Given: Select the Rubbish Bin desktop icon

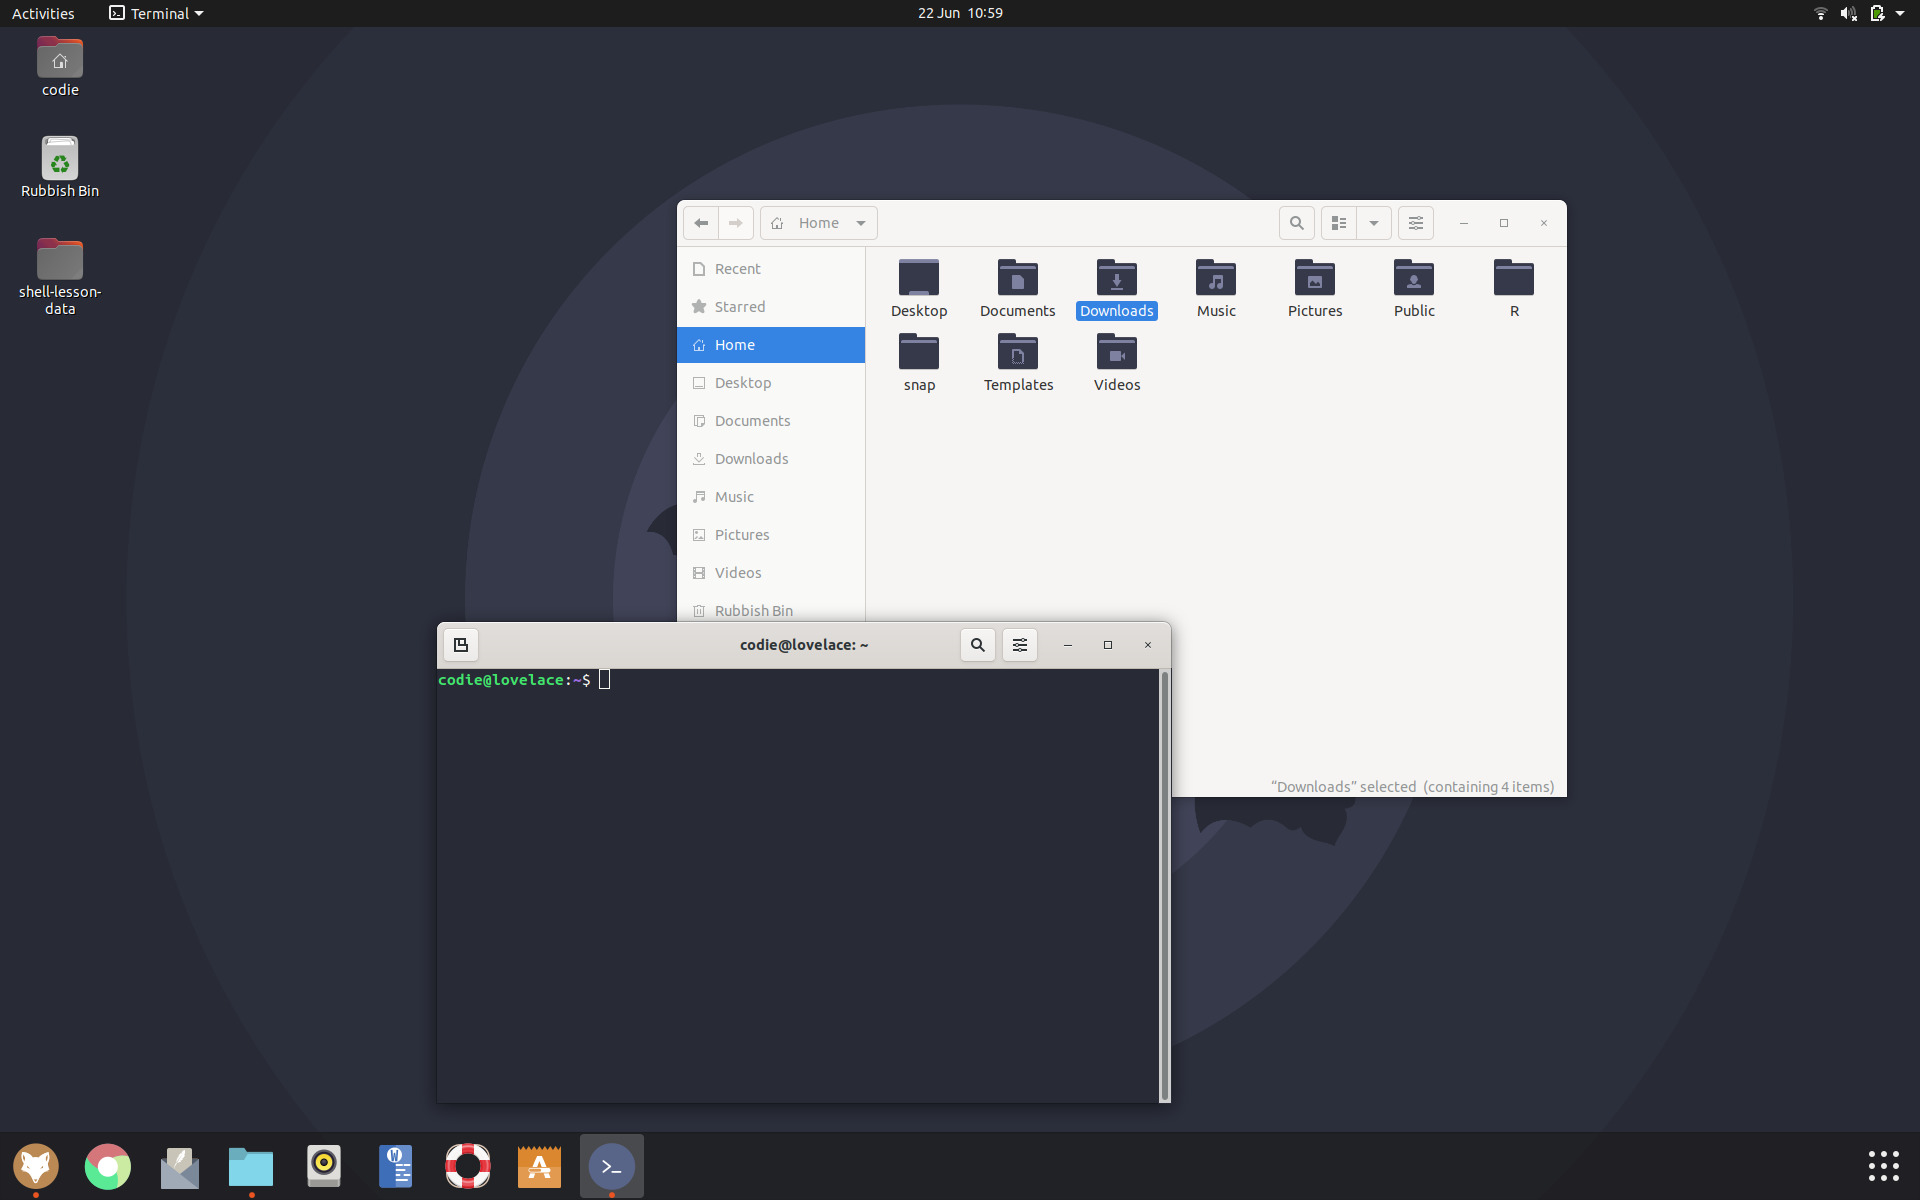Looking at the screenshot, I should [x=60, y=168].
